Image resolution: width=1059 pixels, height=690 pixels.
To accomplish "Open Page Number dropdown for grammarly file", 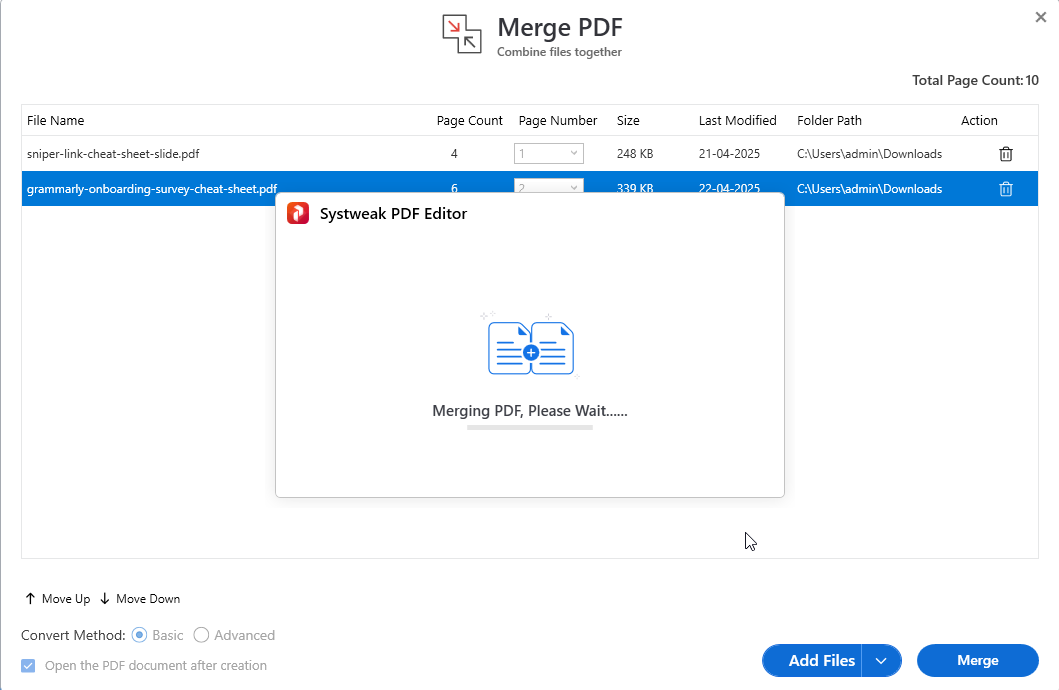I will [548, 186].
